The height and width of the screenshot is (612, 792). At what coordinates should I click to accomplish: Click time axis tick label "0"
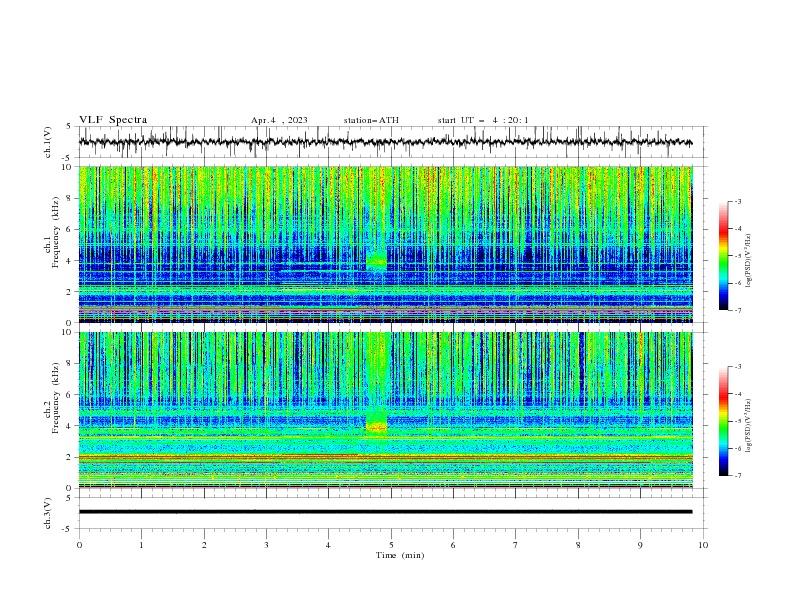pos(79,545)
